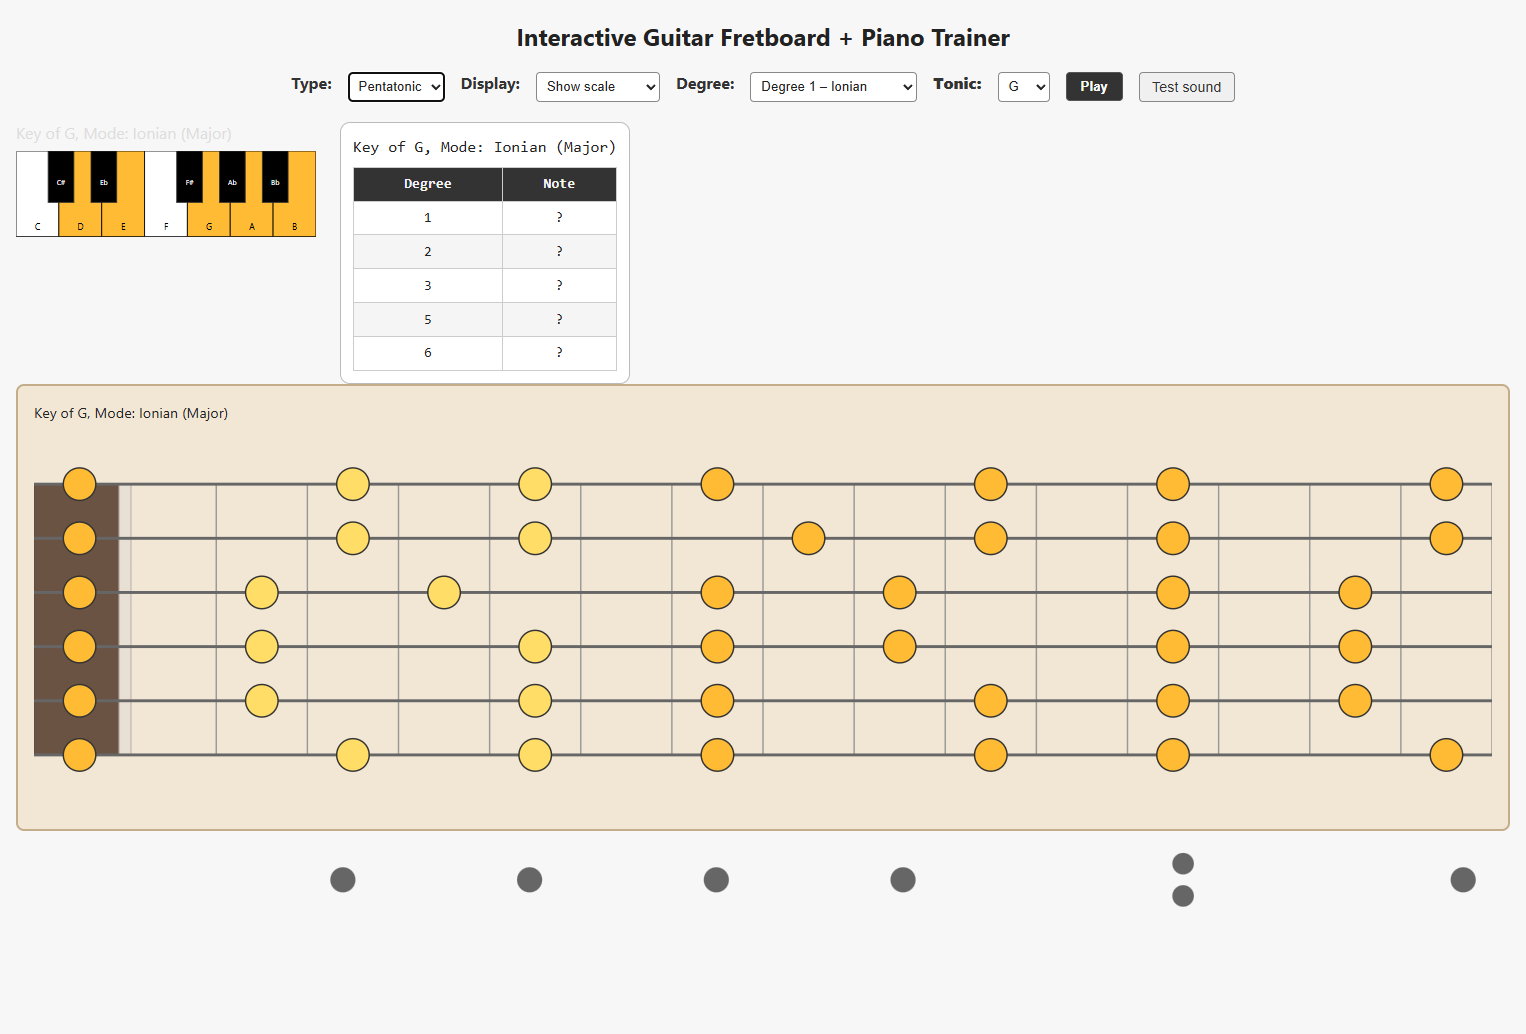Tap the black F# piano key
Image resolution: width=1526 pixels, height=1034 pixels.
point(190,177)
